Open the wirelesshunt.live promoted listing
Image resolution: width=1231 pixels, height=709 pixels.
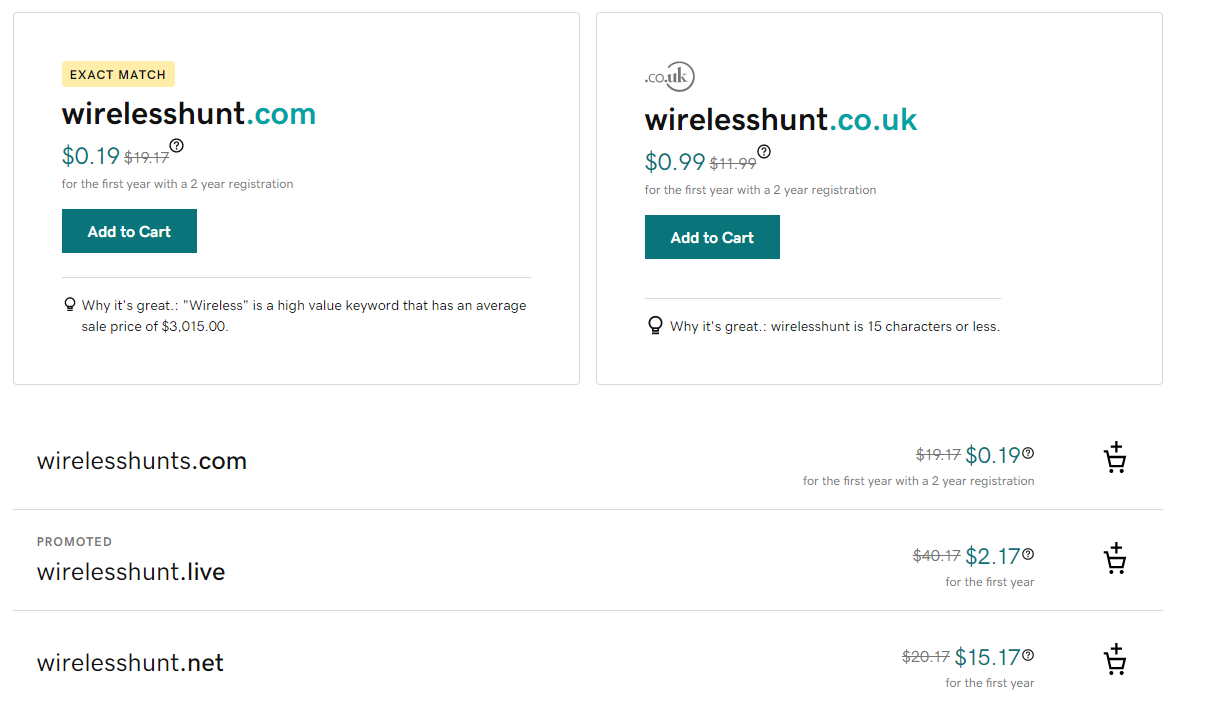pos(131,572)
